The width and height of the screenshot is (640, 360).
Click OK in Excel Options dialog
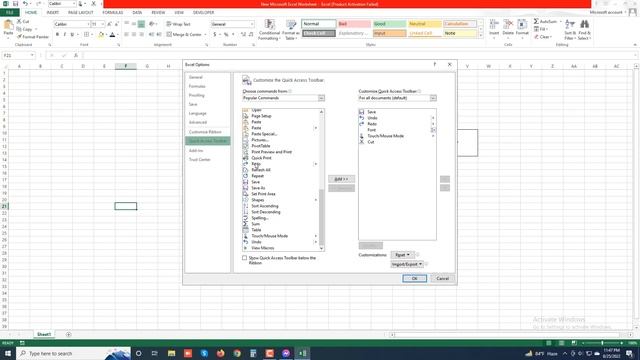point(414,278)
